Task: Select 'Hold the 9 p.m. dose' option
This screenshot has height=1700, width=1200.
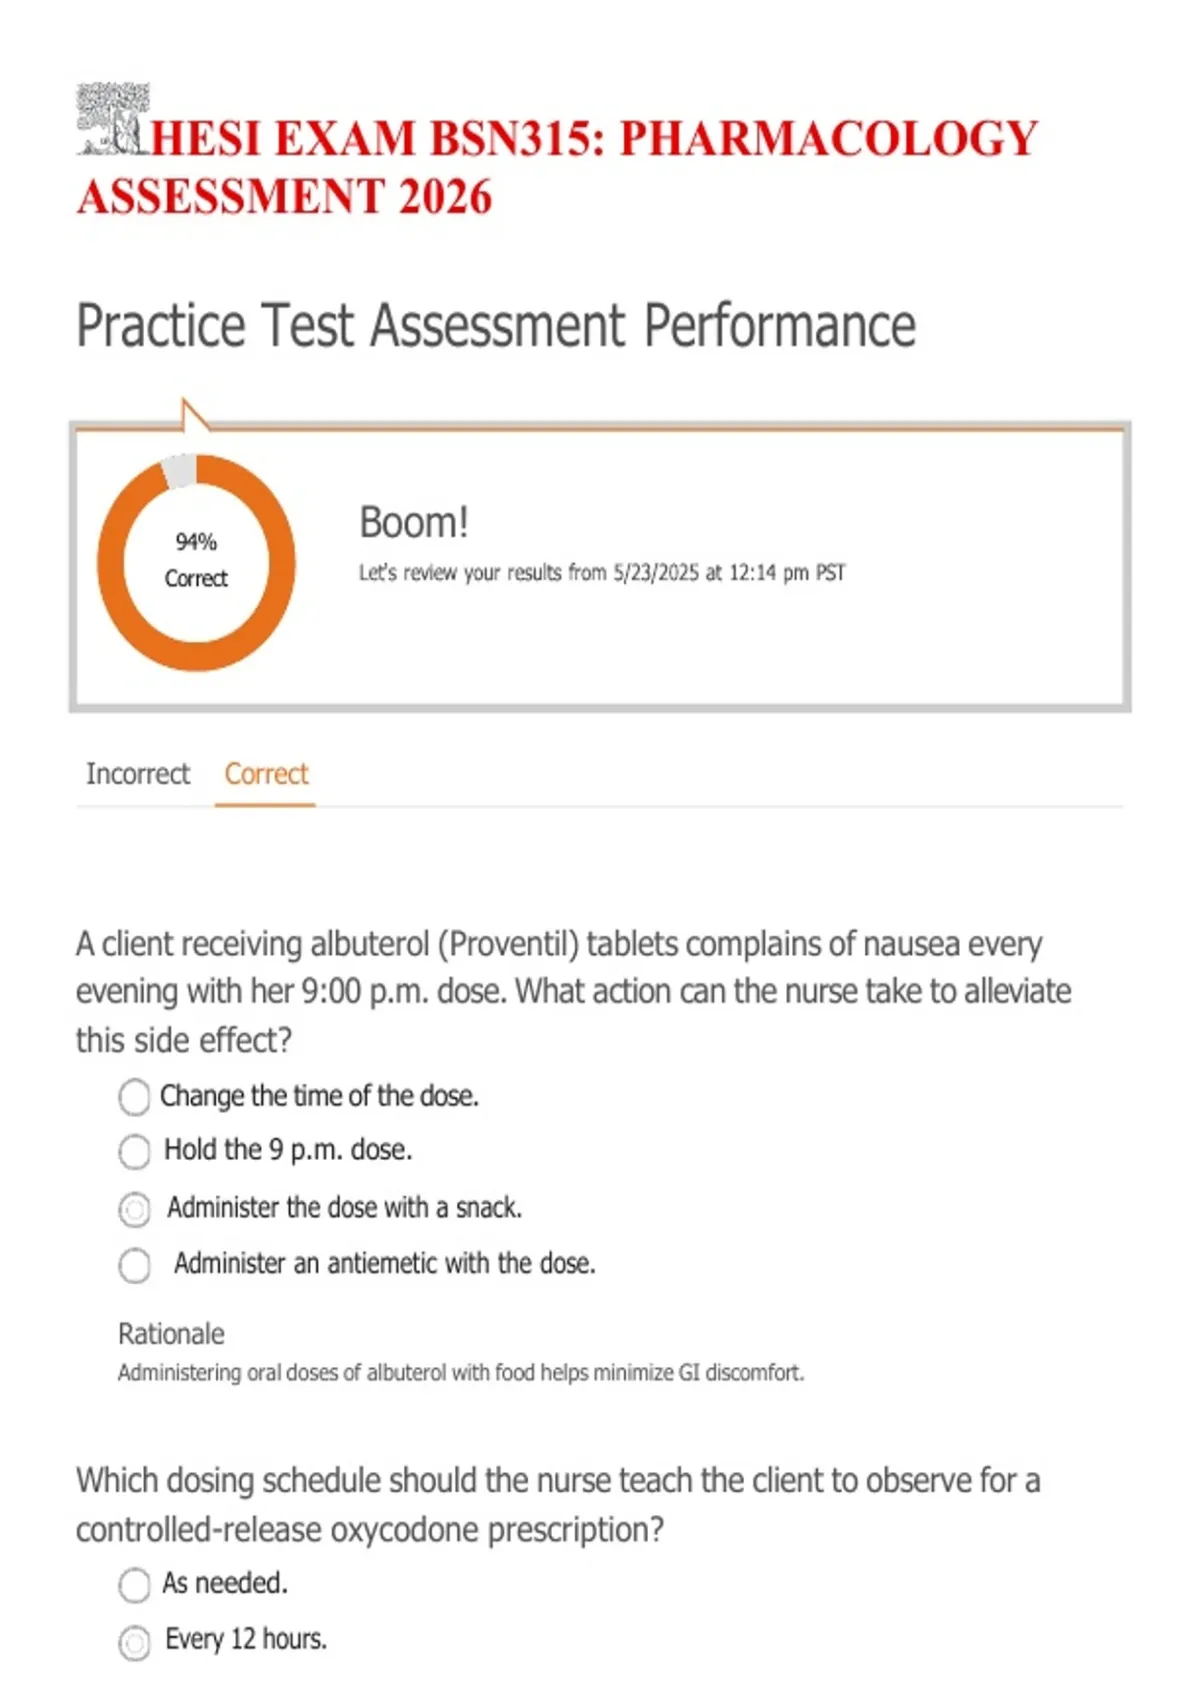Action: click(x=134, y=1152)
